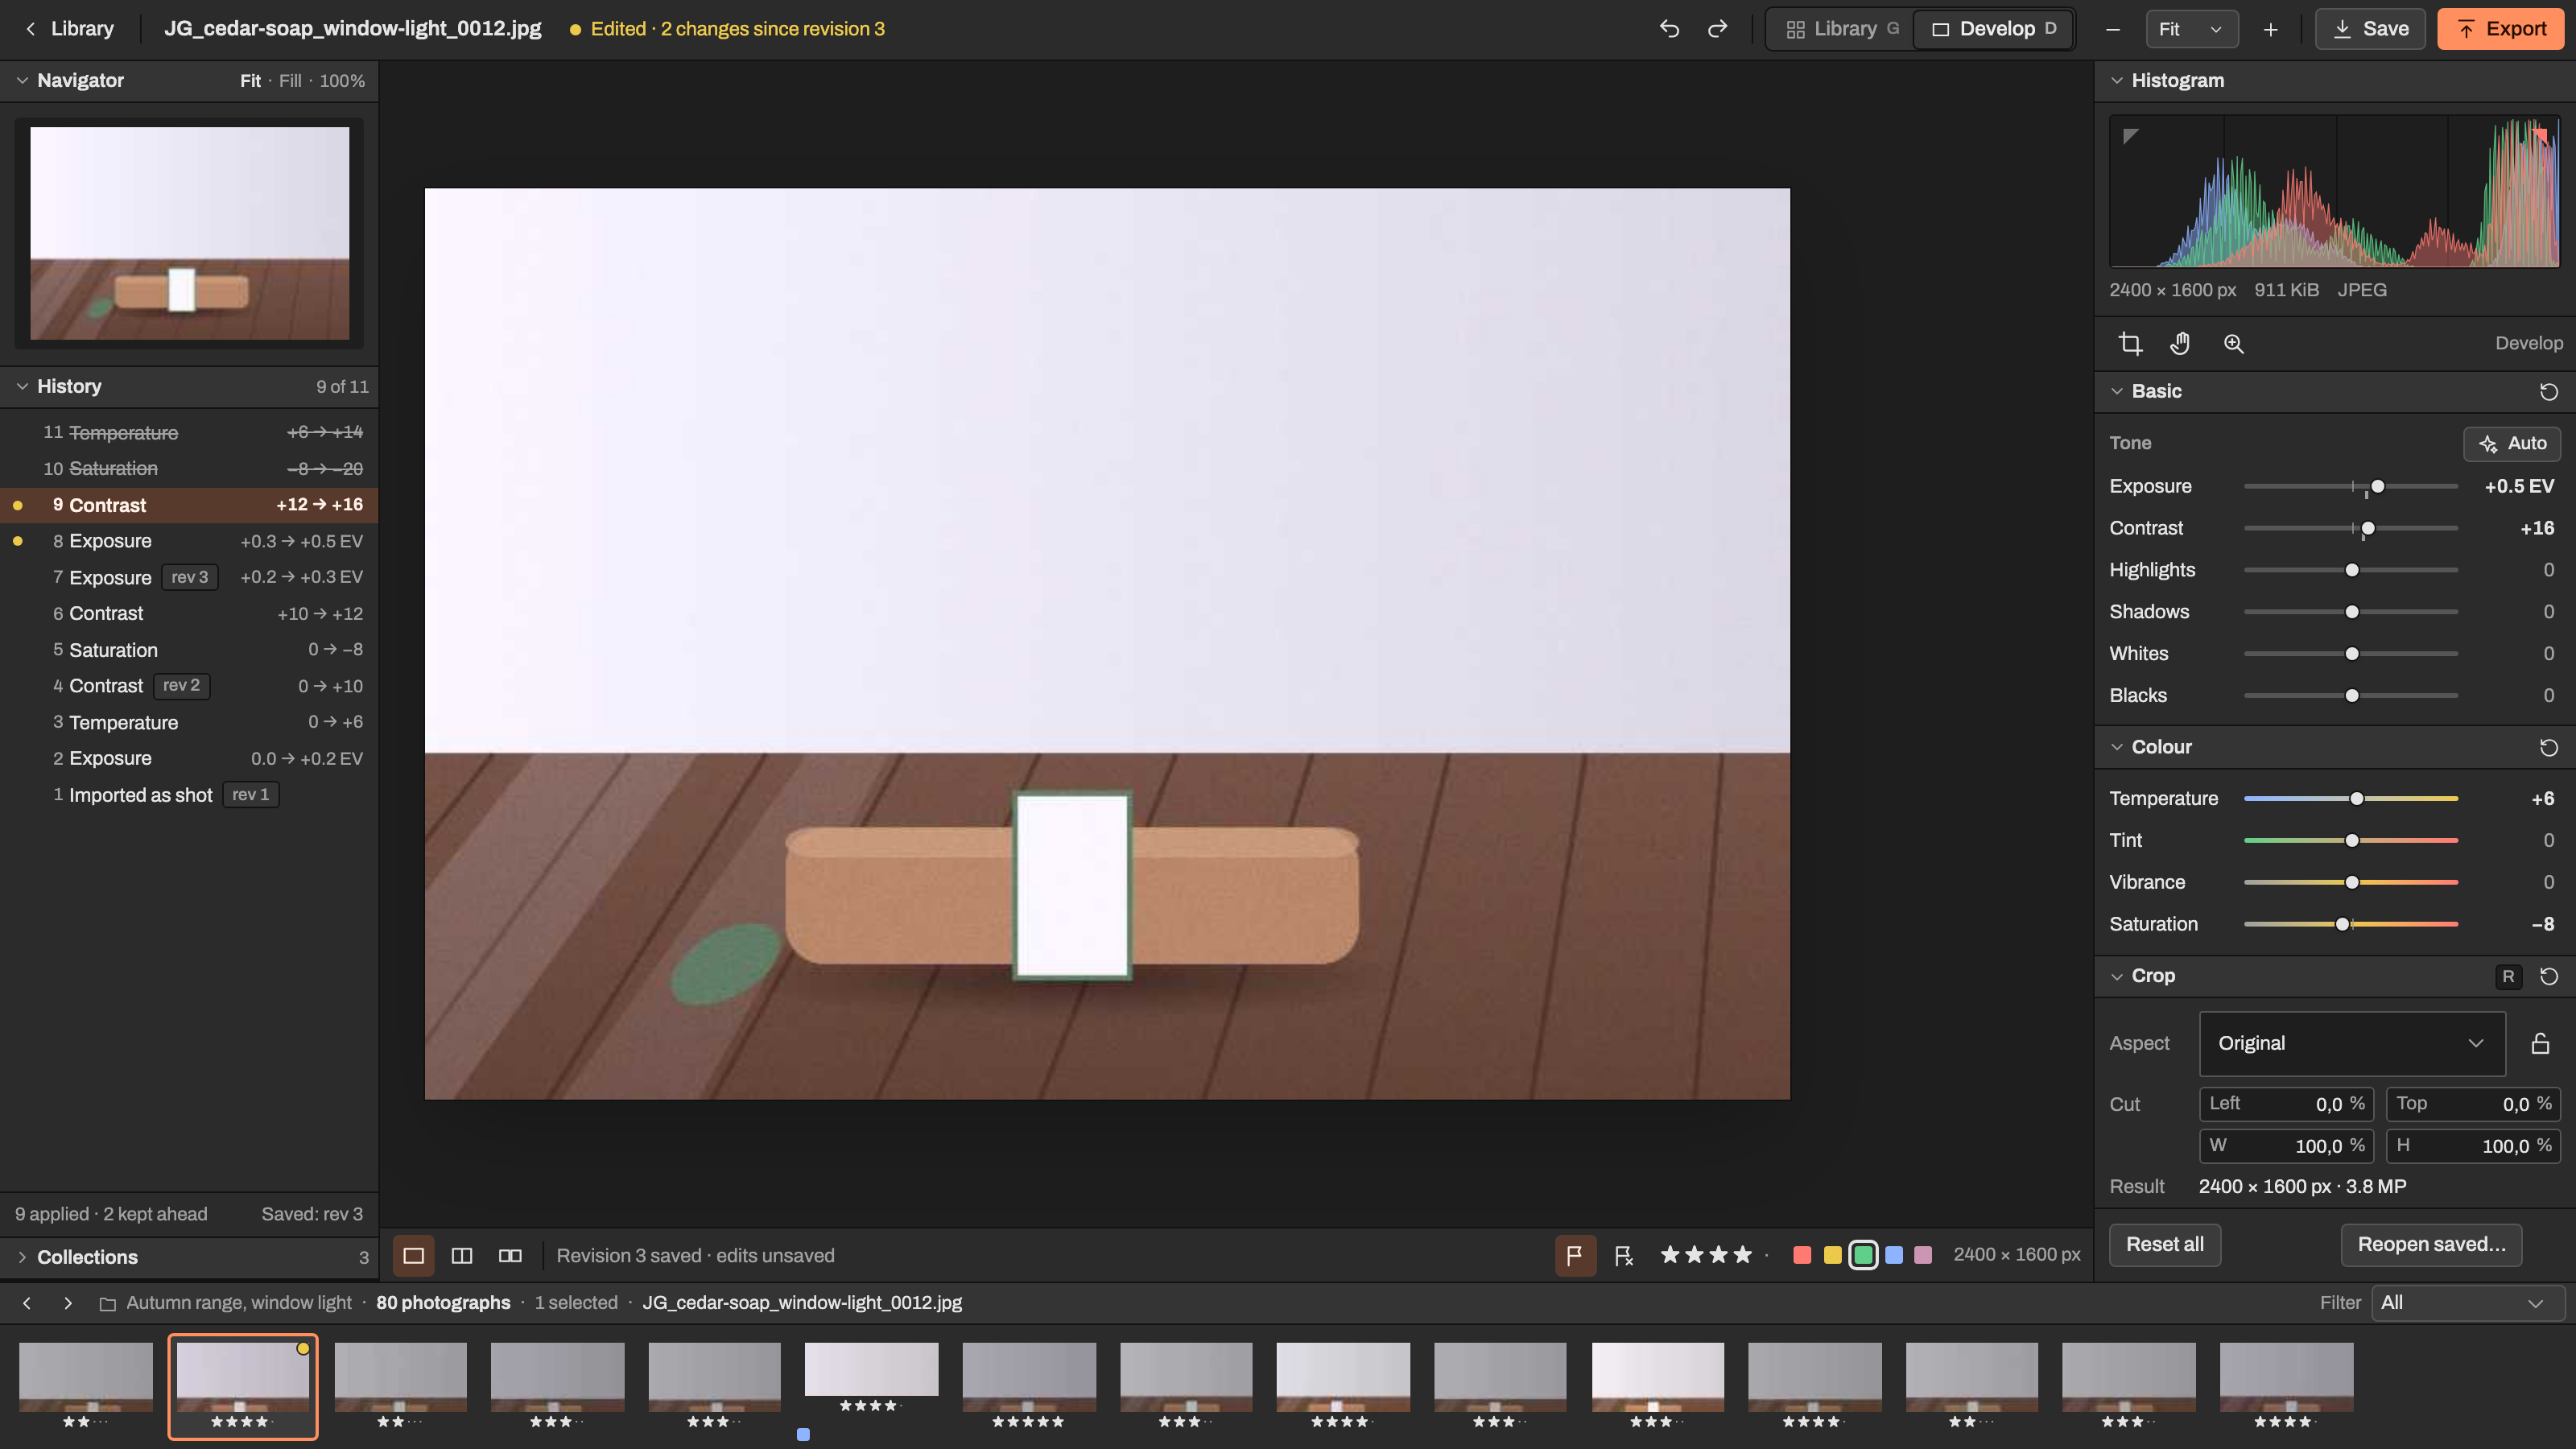Apply the purple colour label
The image size is (2576, 1449).
click(x=1922, y=1254)
